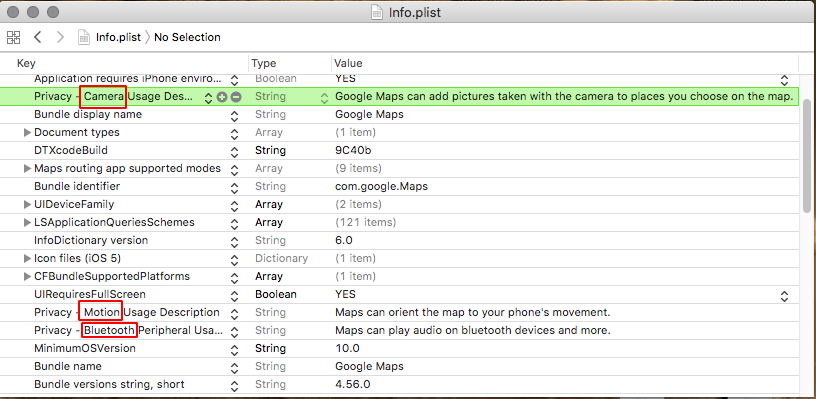Remove the Camera Usage row with the minus button
Viewport: 816px width, 399px height.
point(236,97)
